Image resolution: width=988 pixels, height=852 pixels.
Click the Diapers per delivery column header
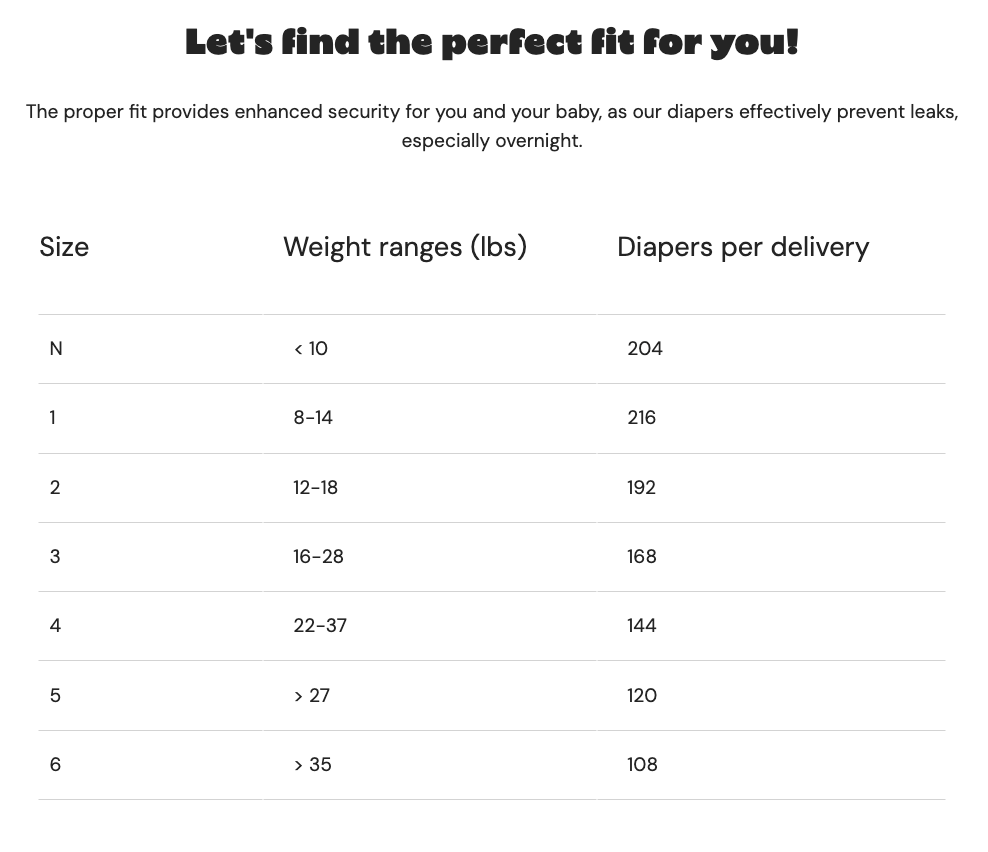[x=743, y=246]
